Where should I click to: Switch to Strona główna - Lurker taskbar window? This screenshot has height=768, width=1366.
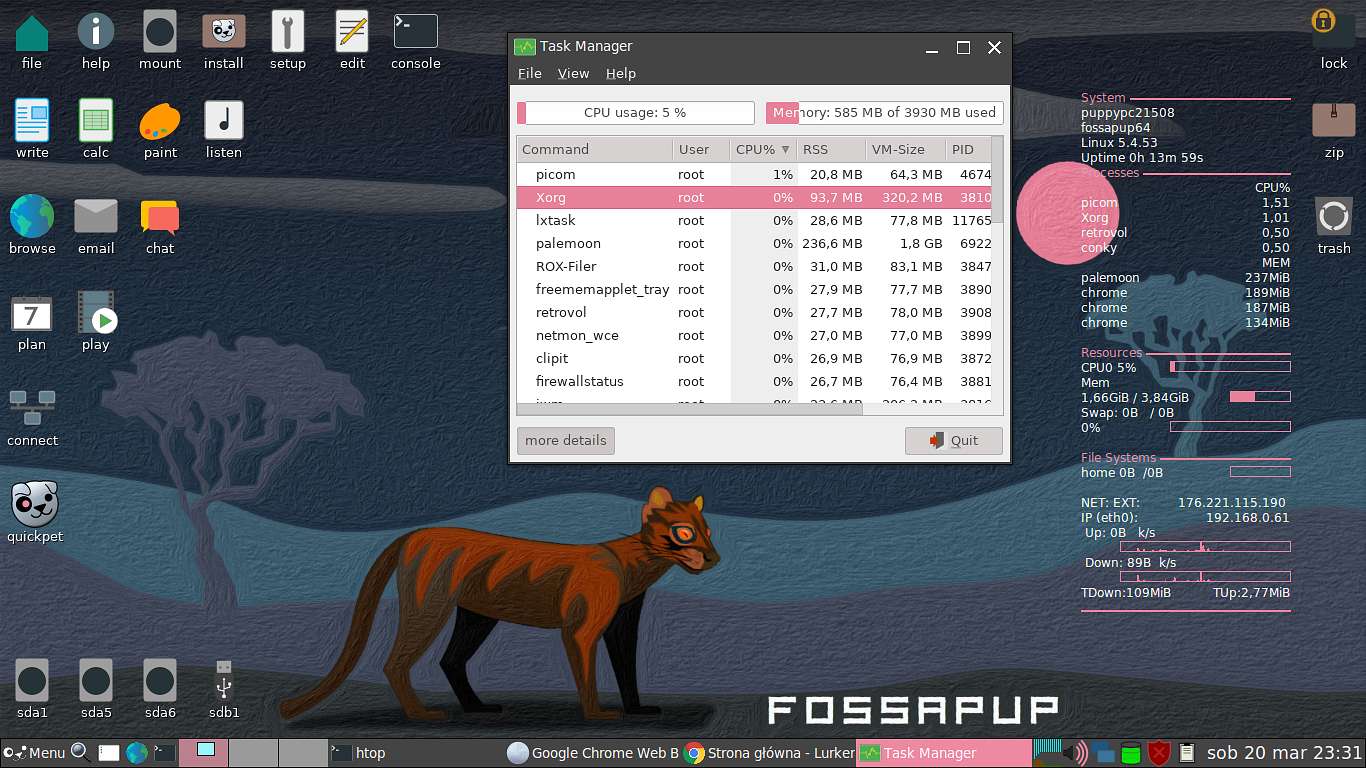pos(769,752)
